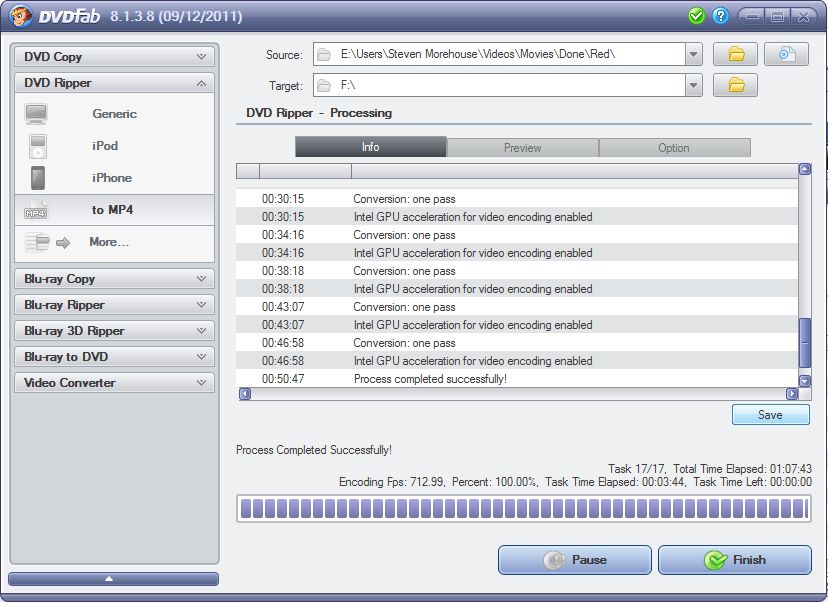This screenshot has height=602, width=828.
Task: Select log row 'Process completed successfully!'
Action: 517,379
